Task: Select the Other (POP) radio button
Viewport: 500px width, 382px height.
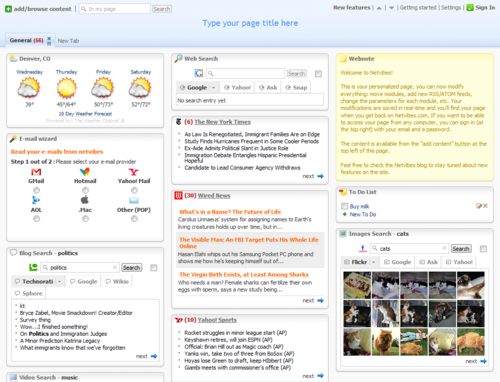Action: pos(134,219)
